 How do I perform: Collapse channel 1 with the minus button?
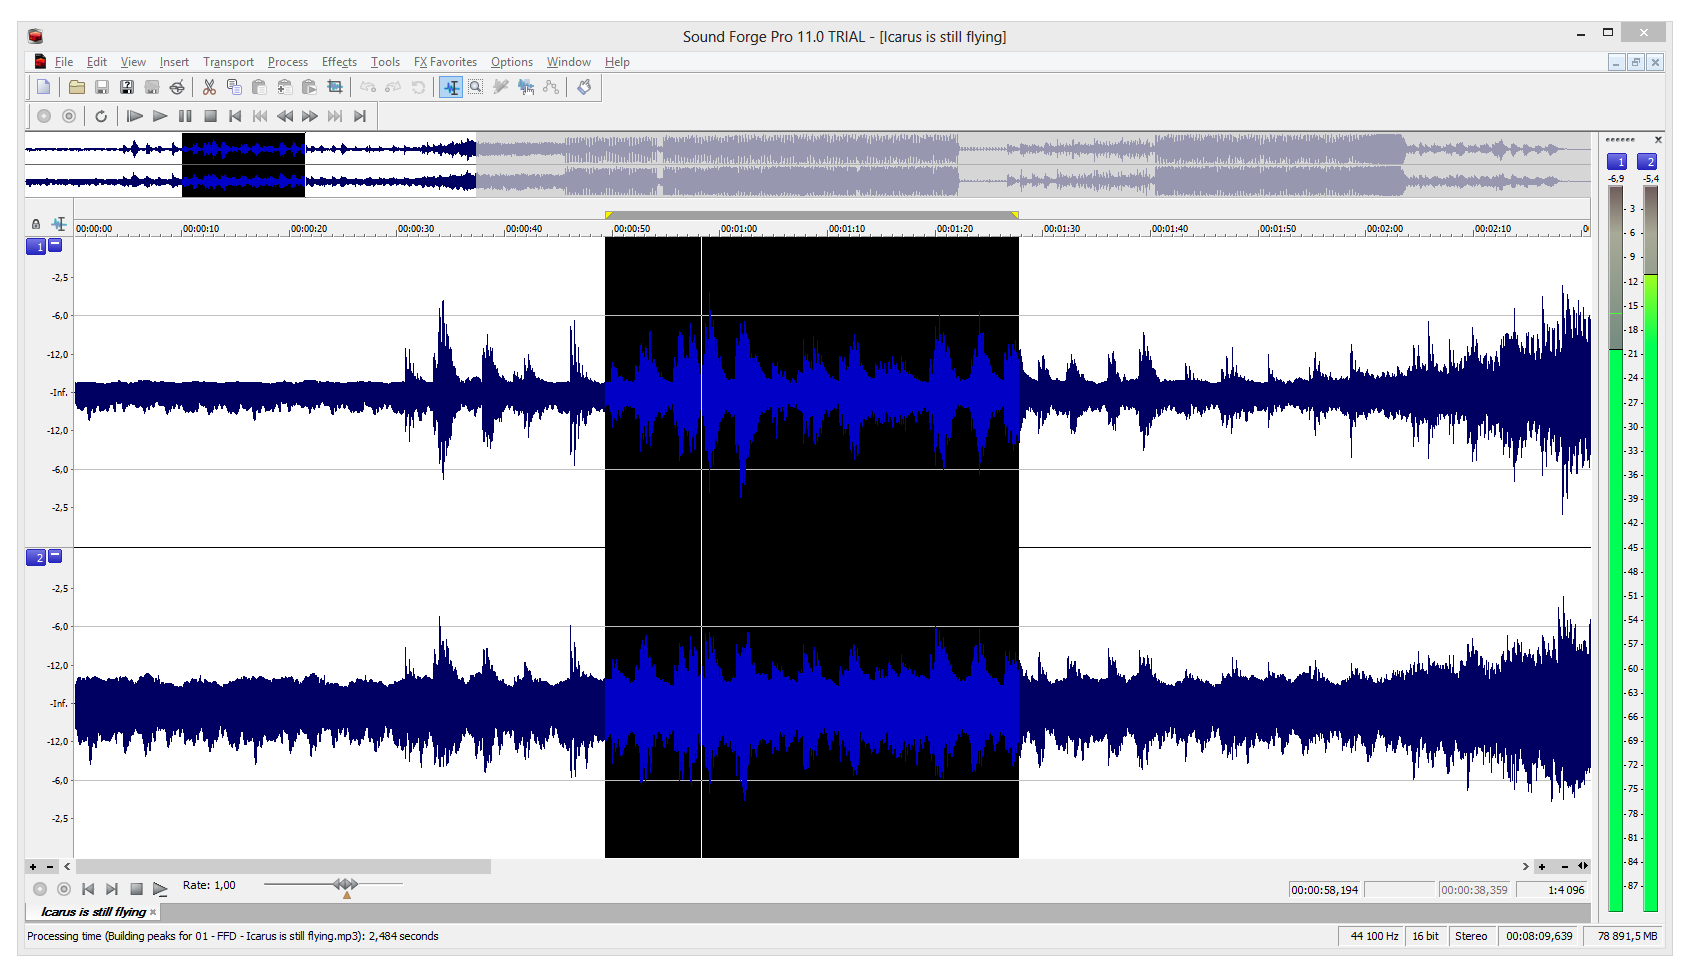pos(56,245)
